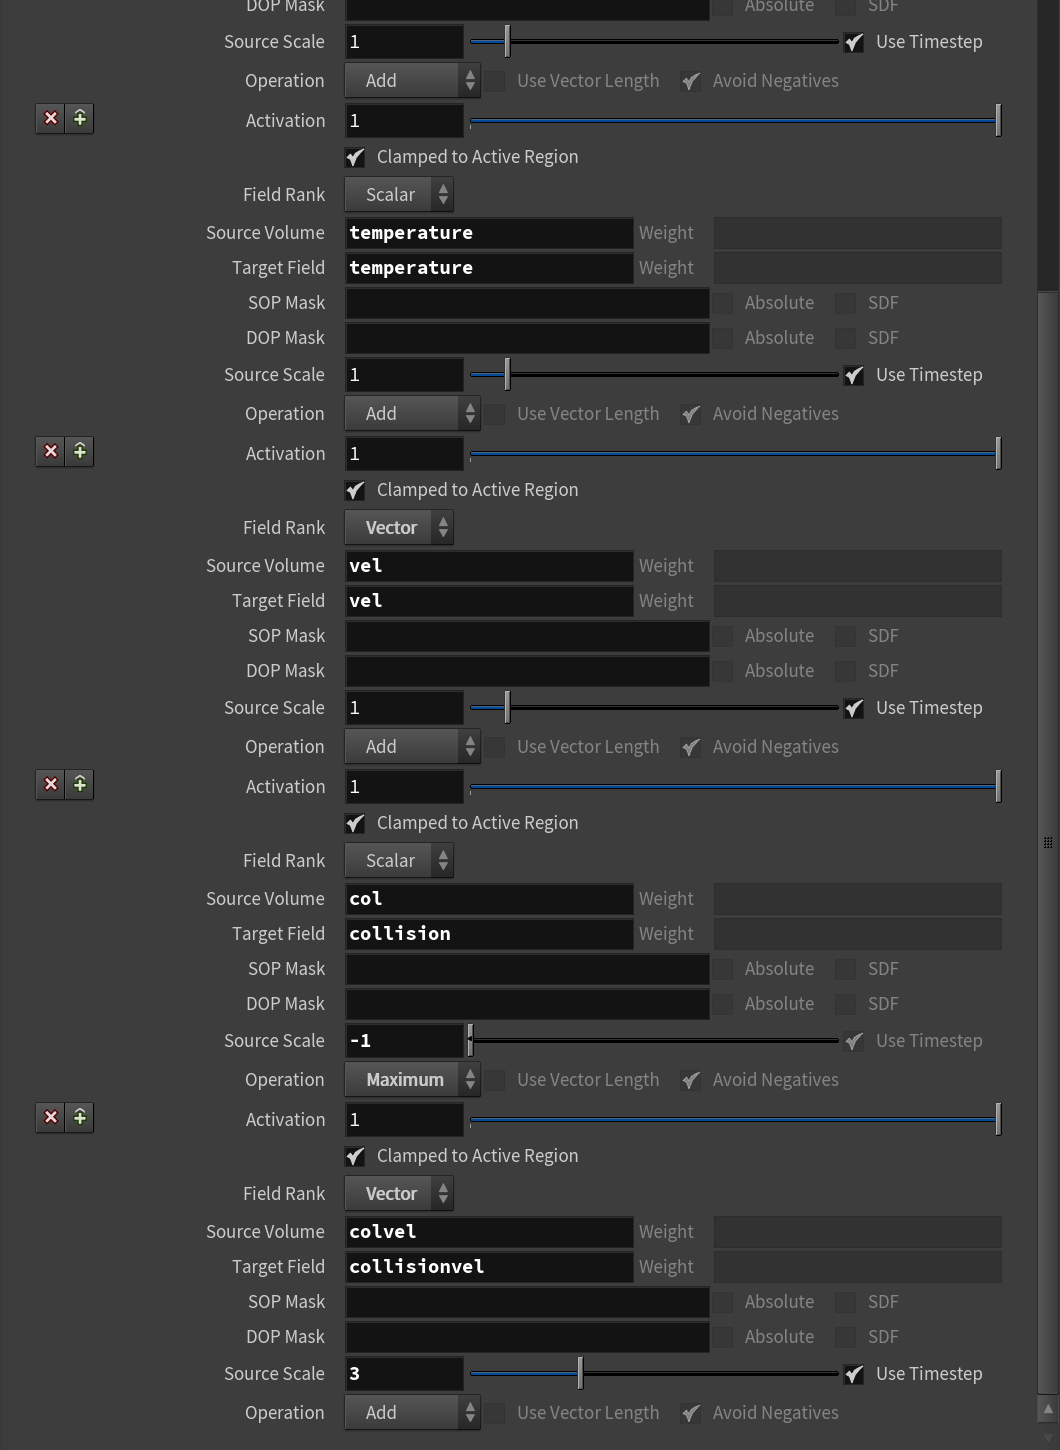Insert an entry before the temperature source block
The width and height of the screenshot is (1060, 1450).
click(x=80, y=119)
